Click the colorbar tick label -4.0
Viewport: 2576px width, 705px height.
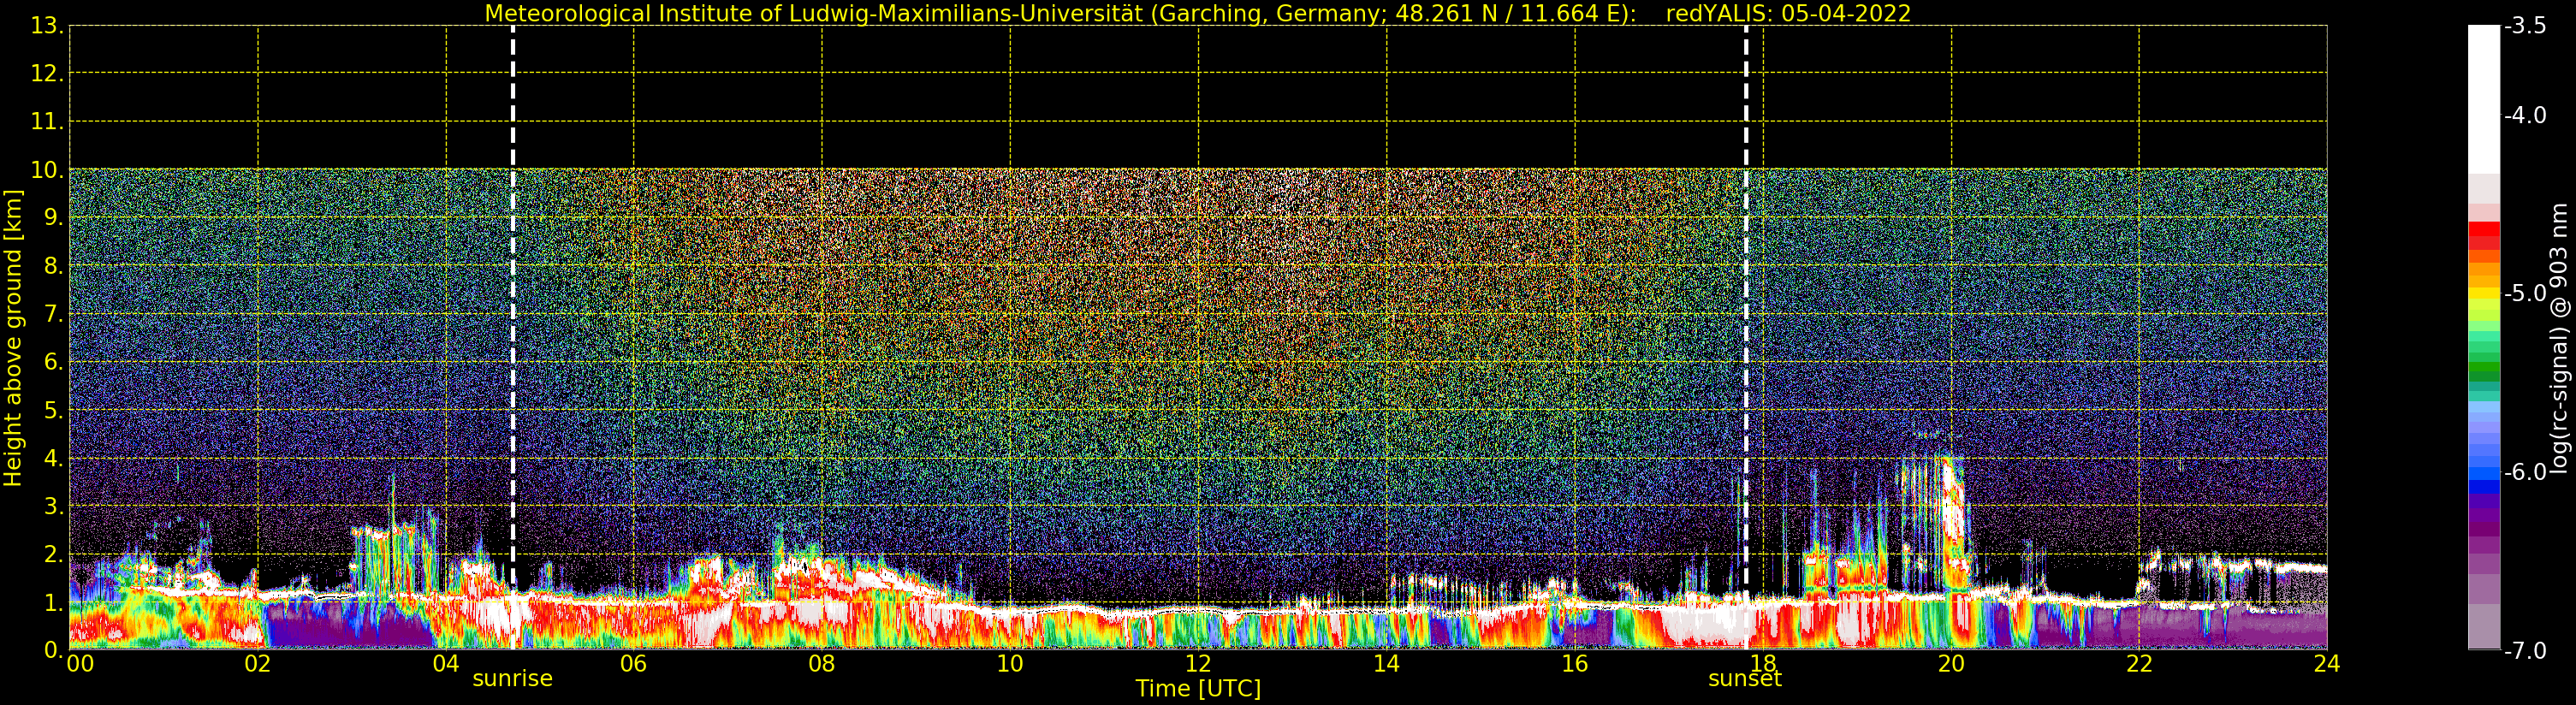[x=2525, y=116]
